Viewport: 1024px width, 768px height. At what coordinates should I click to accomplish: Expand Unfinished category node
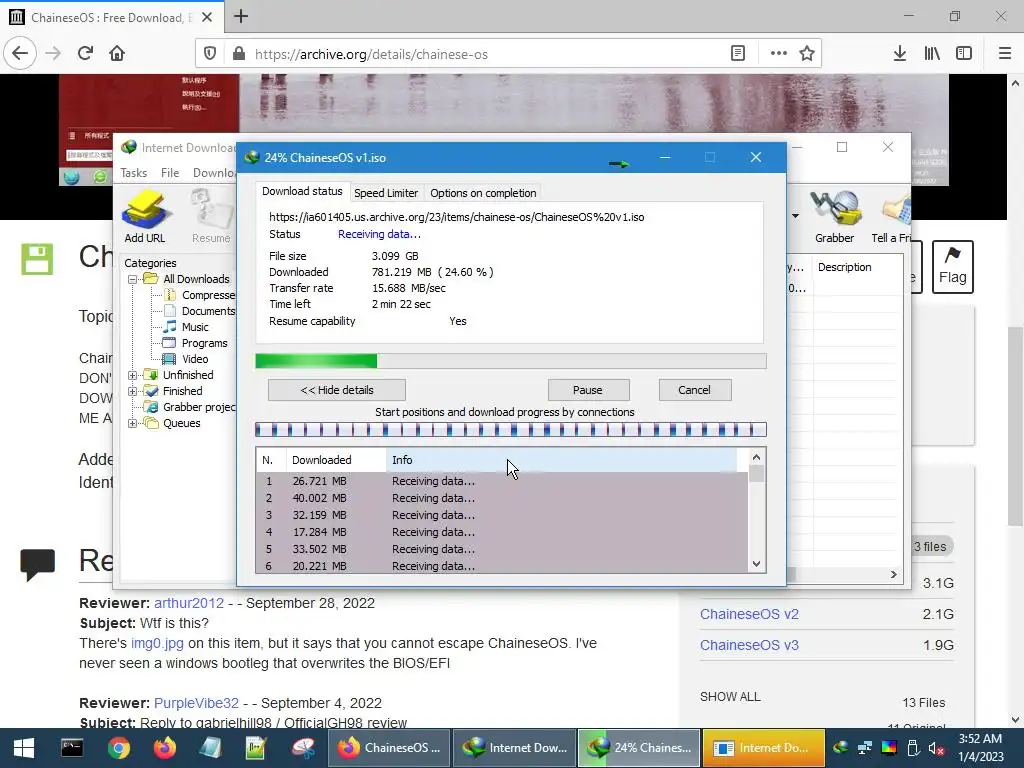point(133,375)
